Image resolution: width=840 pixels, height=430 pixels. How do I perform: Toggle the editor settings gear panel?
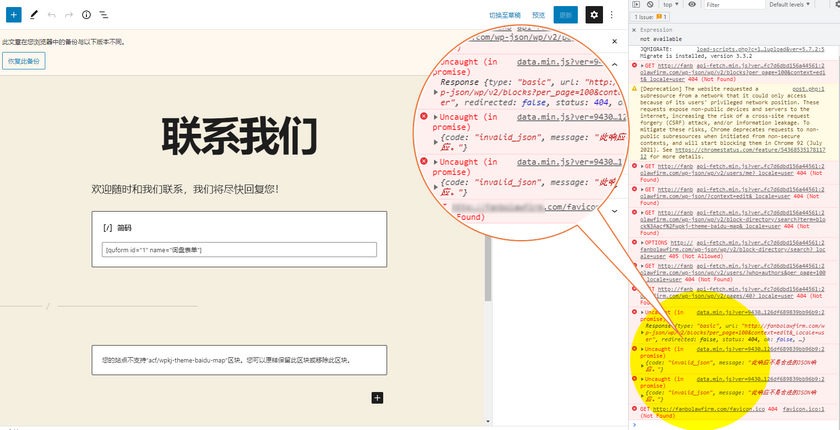[x=594, y=15]
